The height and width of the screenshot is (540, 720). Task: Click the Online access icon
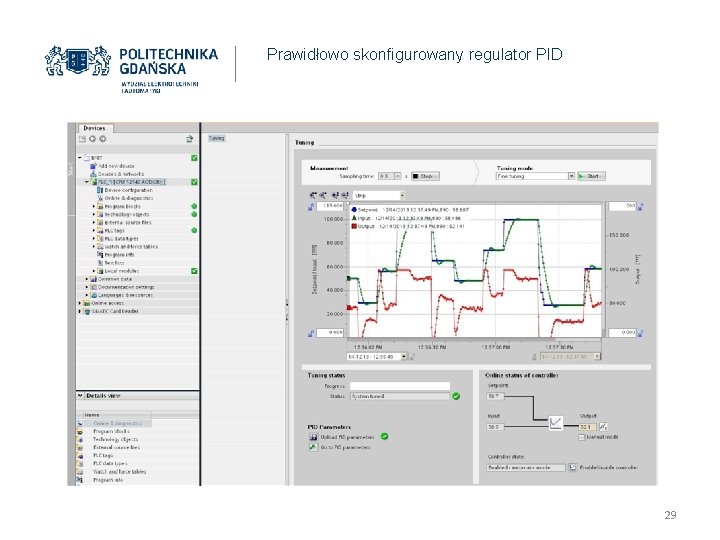pyautogui.click(x=87, y=303)
